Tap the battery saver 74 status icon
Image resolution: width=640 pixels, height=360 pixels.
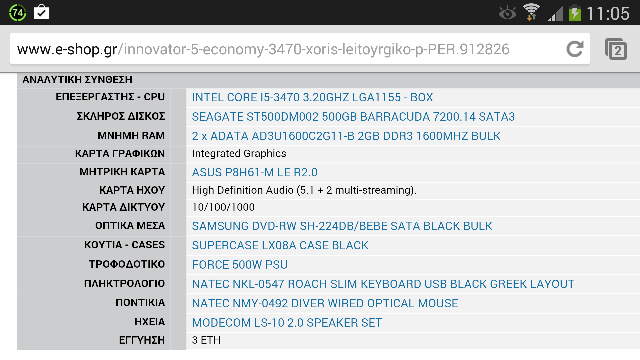click(18, 12)
